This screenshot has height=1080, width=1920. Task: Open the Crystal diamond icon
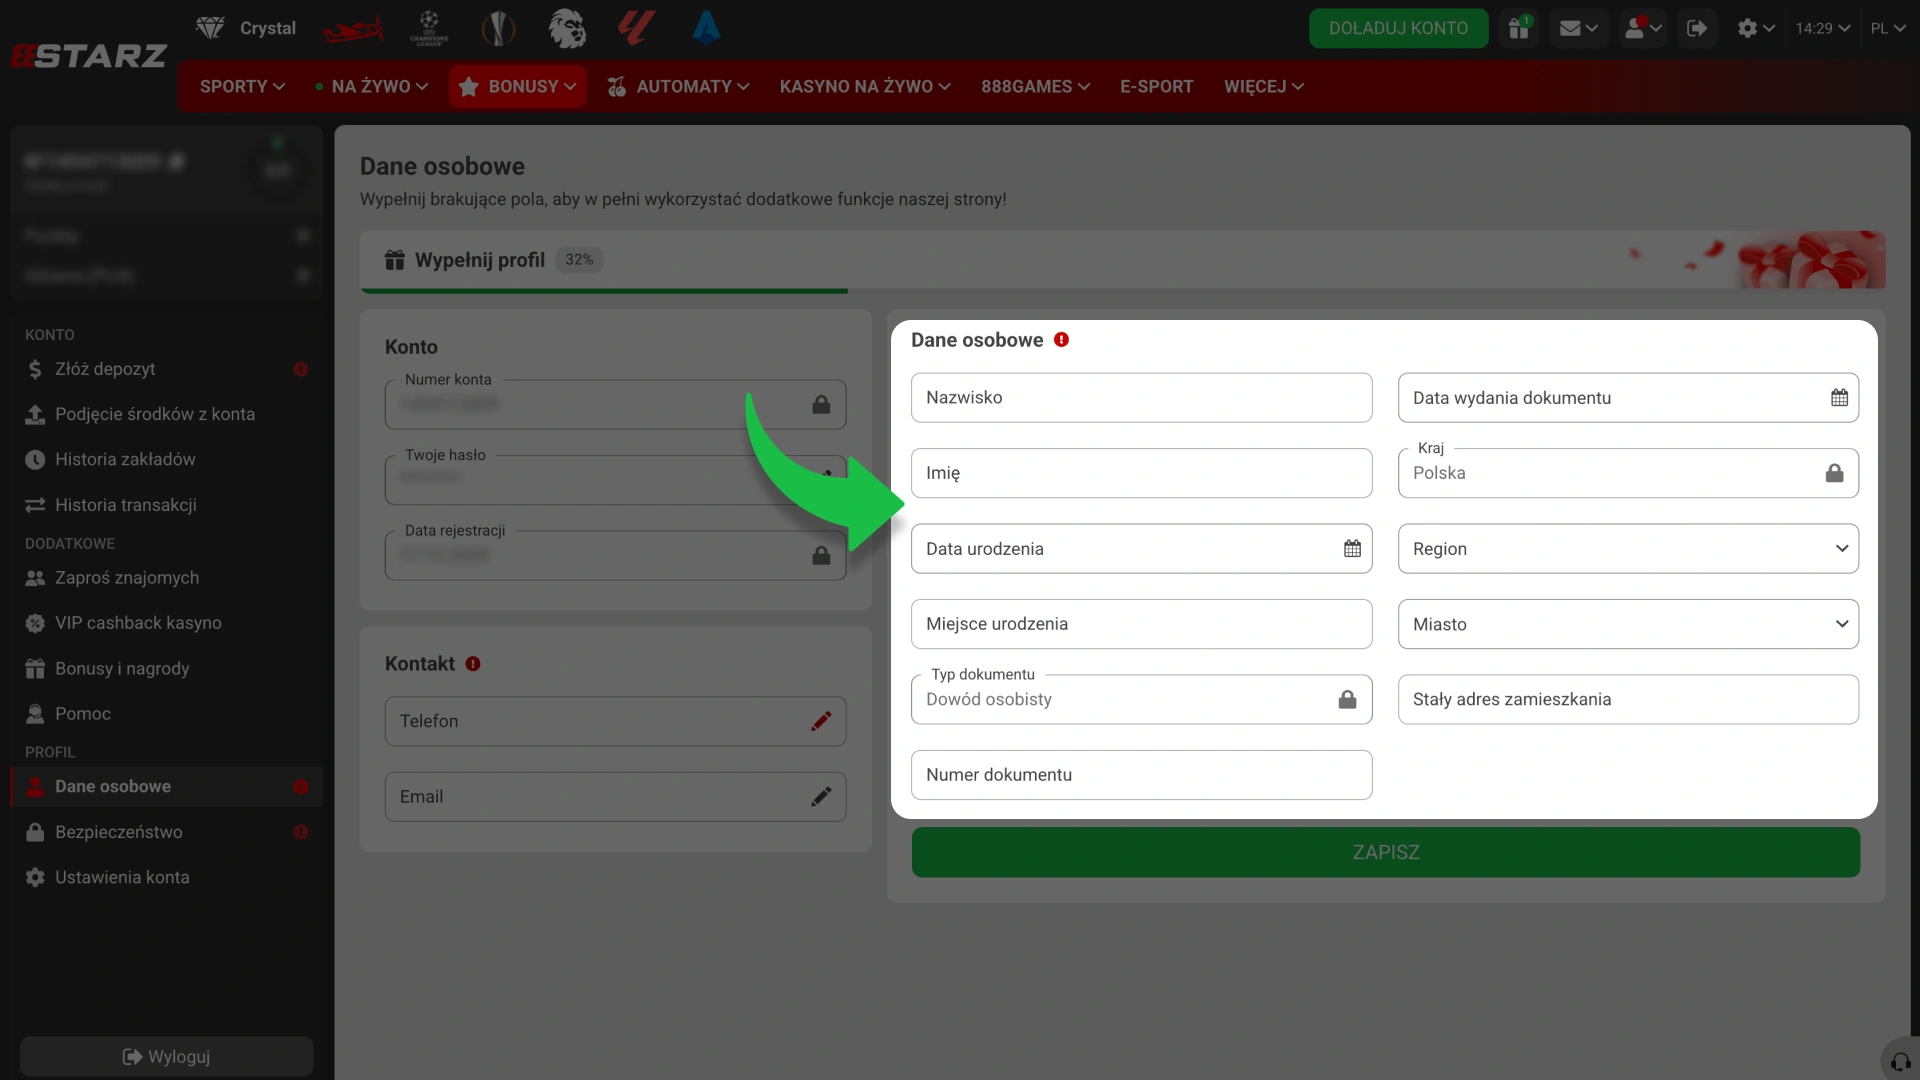coord(210,28)
